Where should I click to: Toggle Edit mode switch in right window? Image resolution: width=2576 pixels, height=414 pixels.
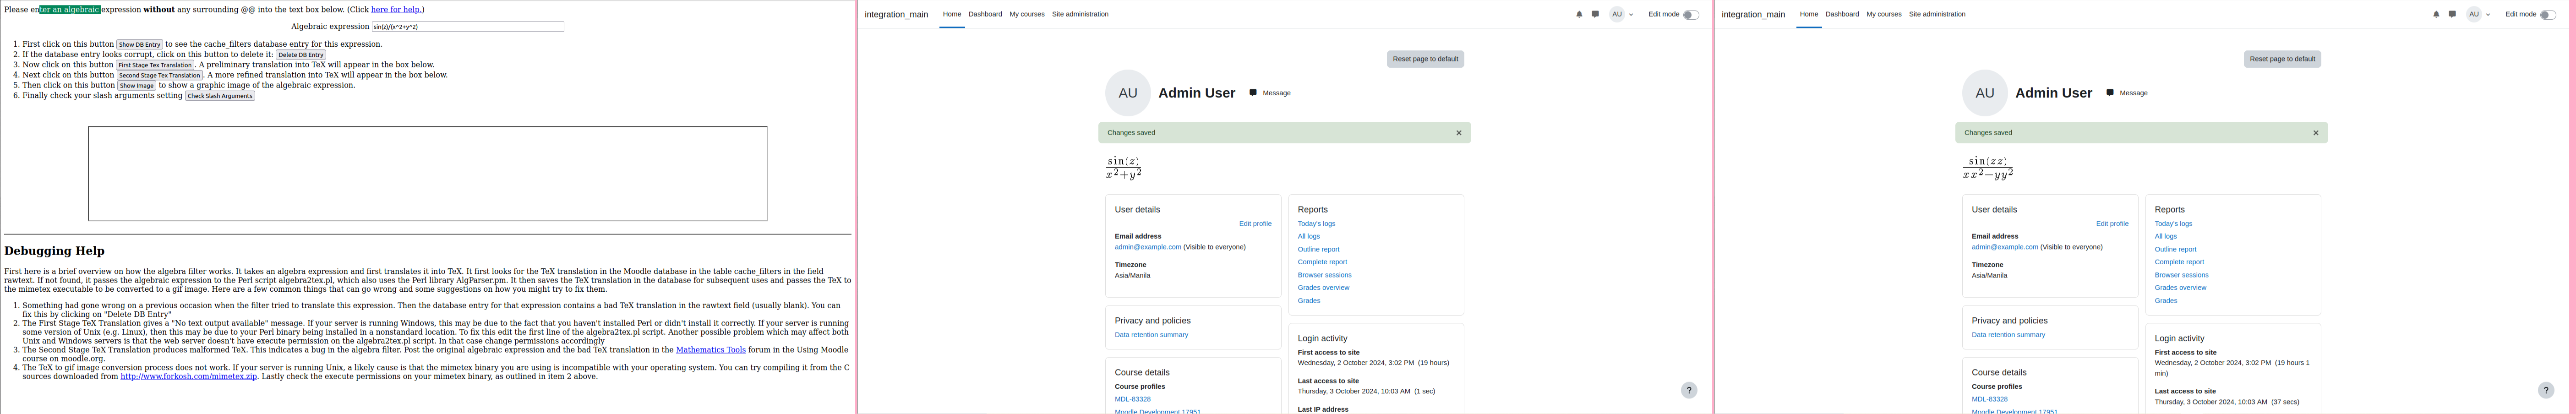2548,15
